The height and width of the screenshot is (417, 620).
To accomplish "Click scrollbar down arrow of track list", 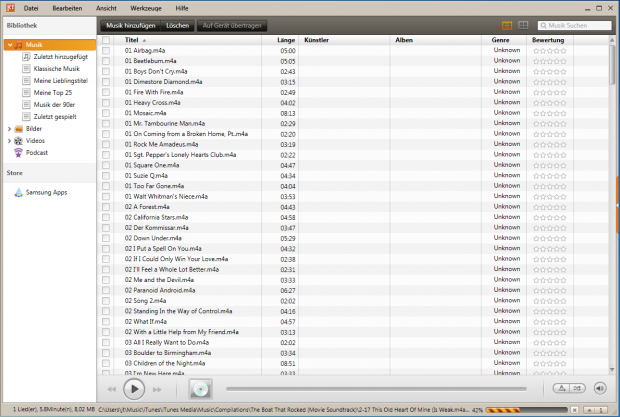I will tap(612, 370).
